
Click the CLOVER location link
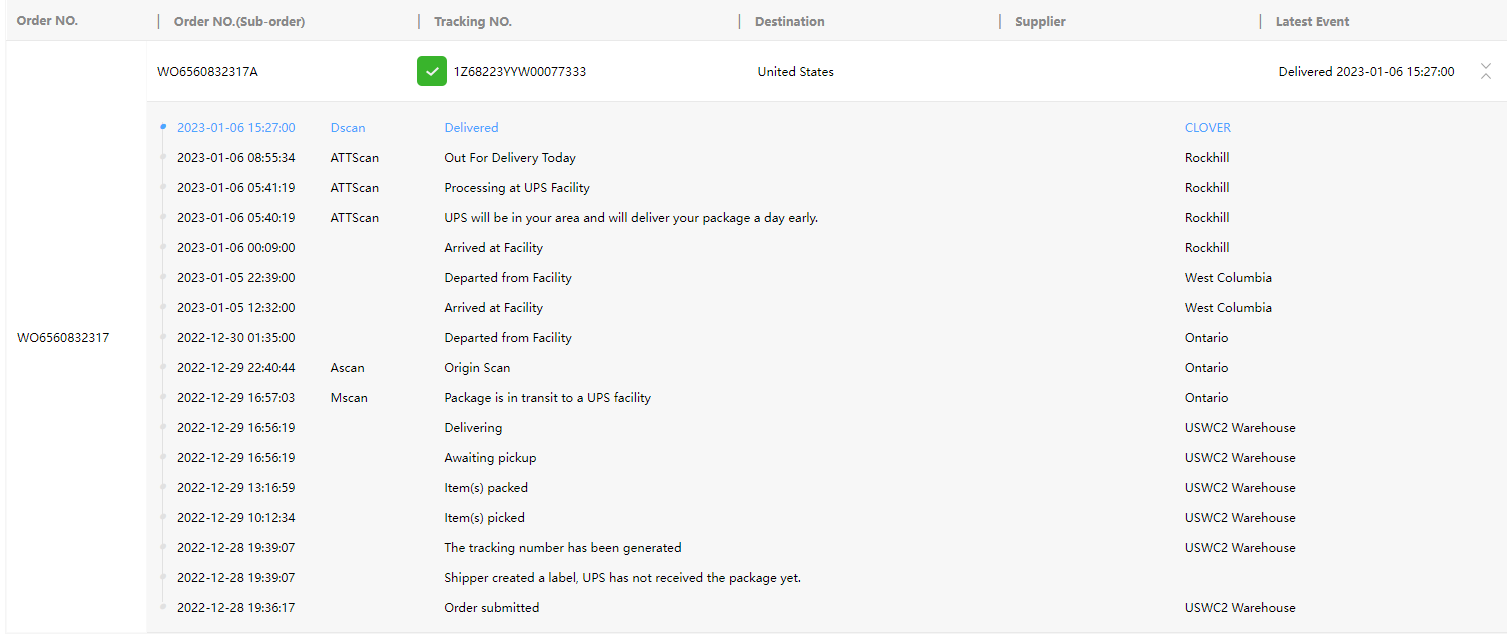[x=1208, y=128]
